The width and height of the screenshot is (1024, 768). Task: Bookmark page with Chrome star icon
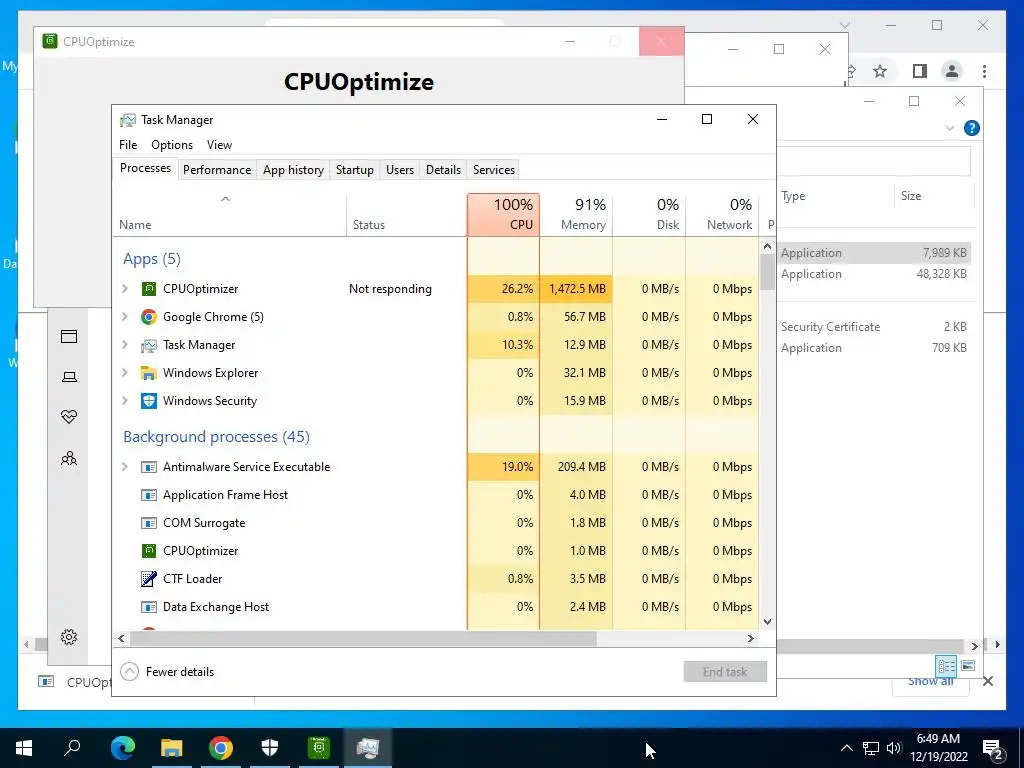pos(880,71)
